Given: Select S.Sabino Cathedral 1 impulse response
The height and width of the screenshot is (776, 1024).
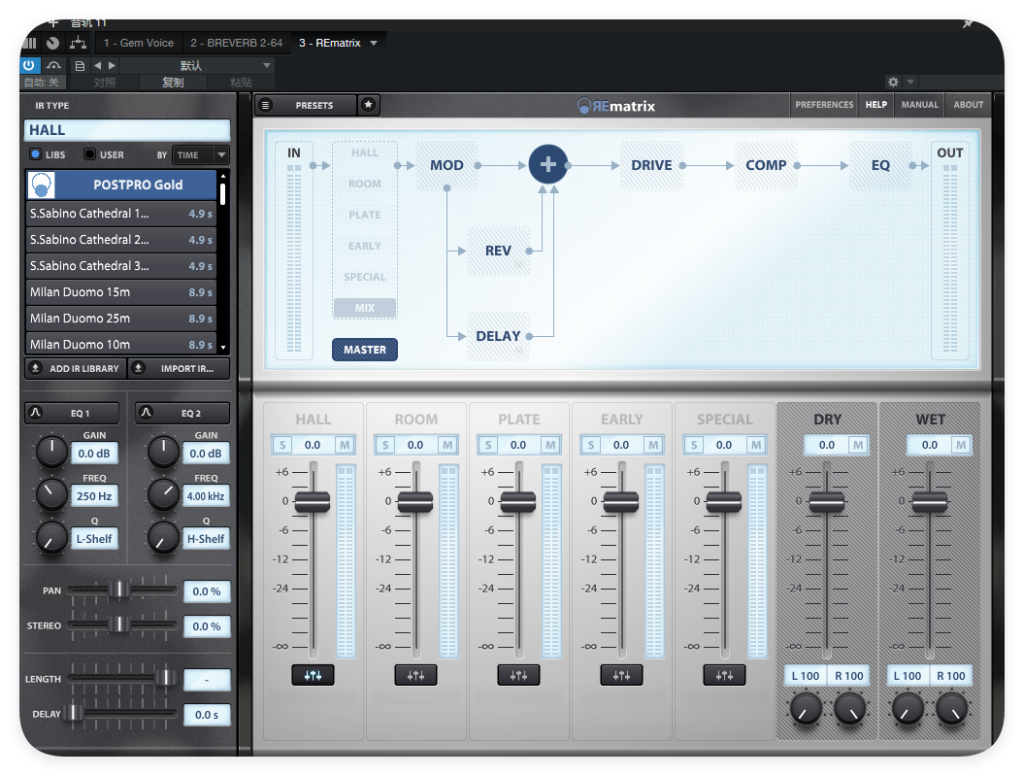Looking at the screenshot, I should [x=121, y=214].
